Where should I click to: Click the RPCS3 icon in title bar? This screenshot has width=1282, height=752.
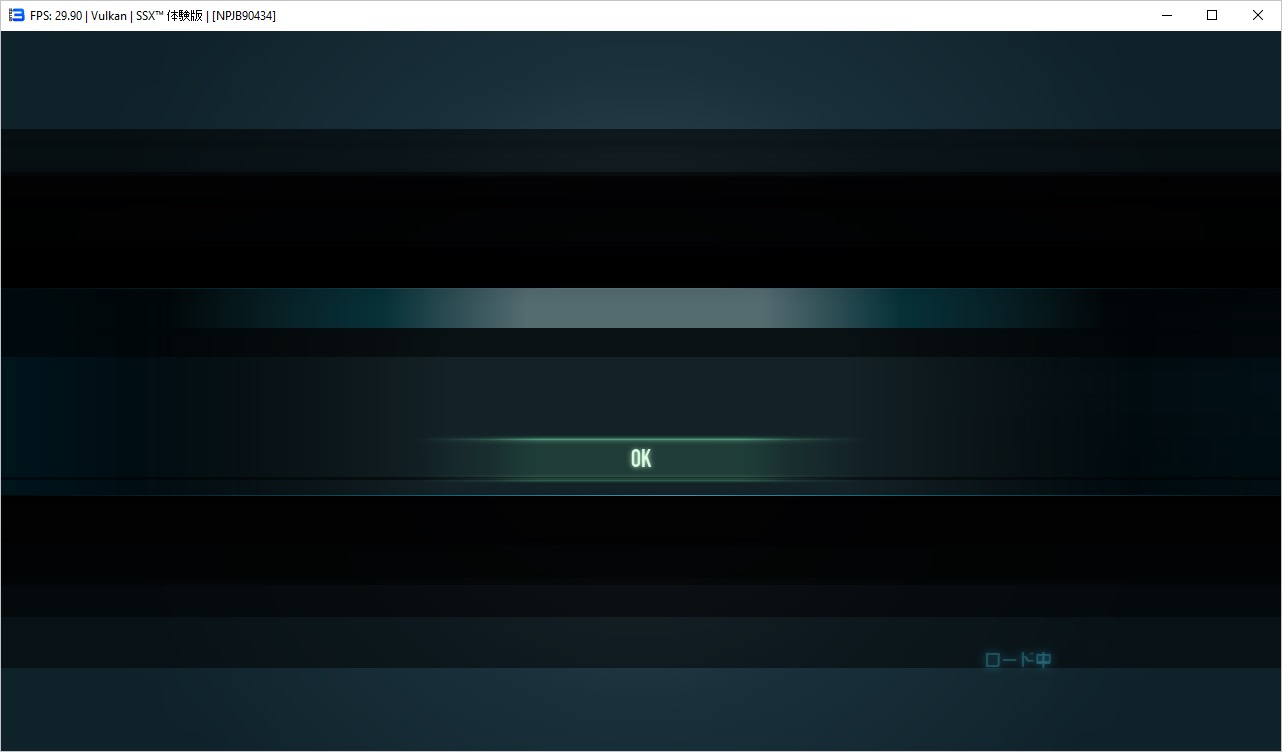tap(16, 15)
